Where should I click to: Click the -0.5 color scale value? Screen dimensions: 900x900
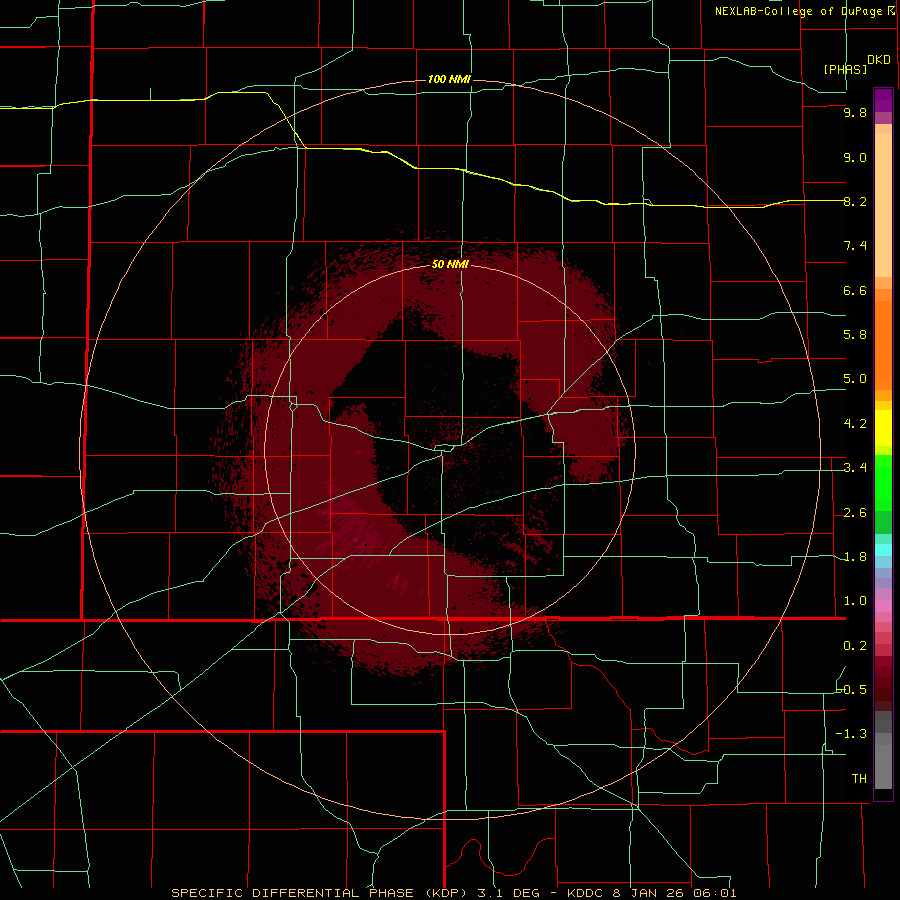(x=851, y=689)
